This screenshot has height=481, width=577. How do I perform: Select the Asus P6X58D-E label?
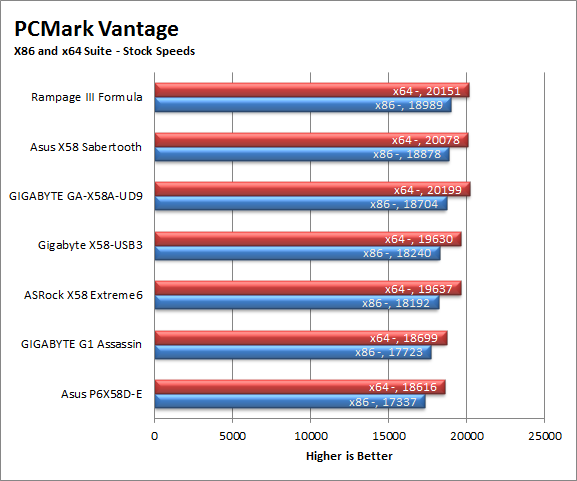pyautogui.click(x=102, y=394)
